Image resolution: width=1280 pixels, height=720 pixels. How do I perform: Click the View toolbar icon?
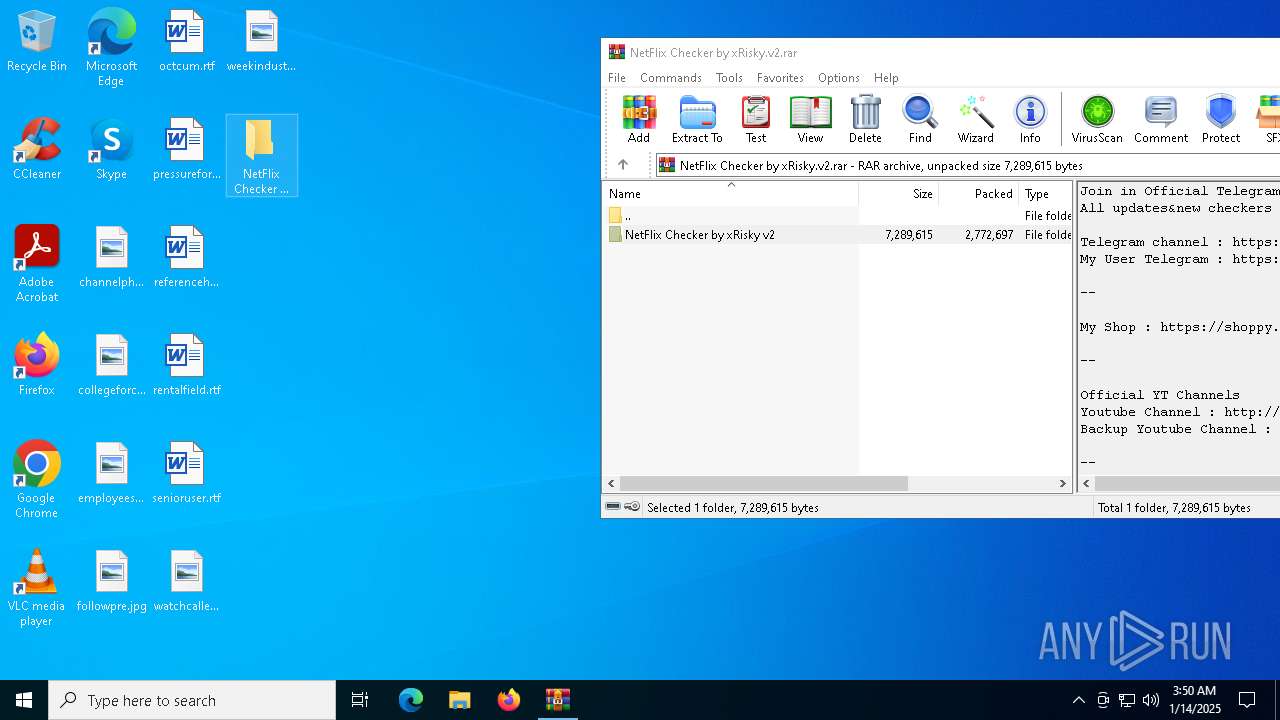(810, 119)
